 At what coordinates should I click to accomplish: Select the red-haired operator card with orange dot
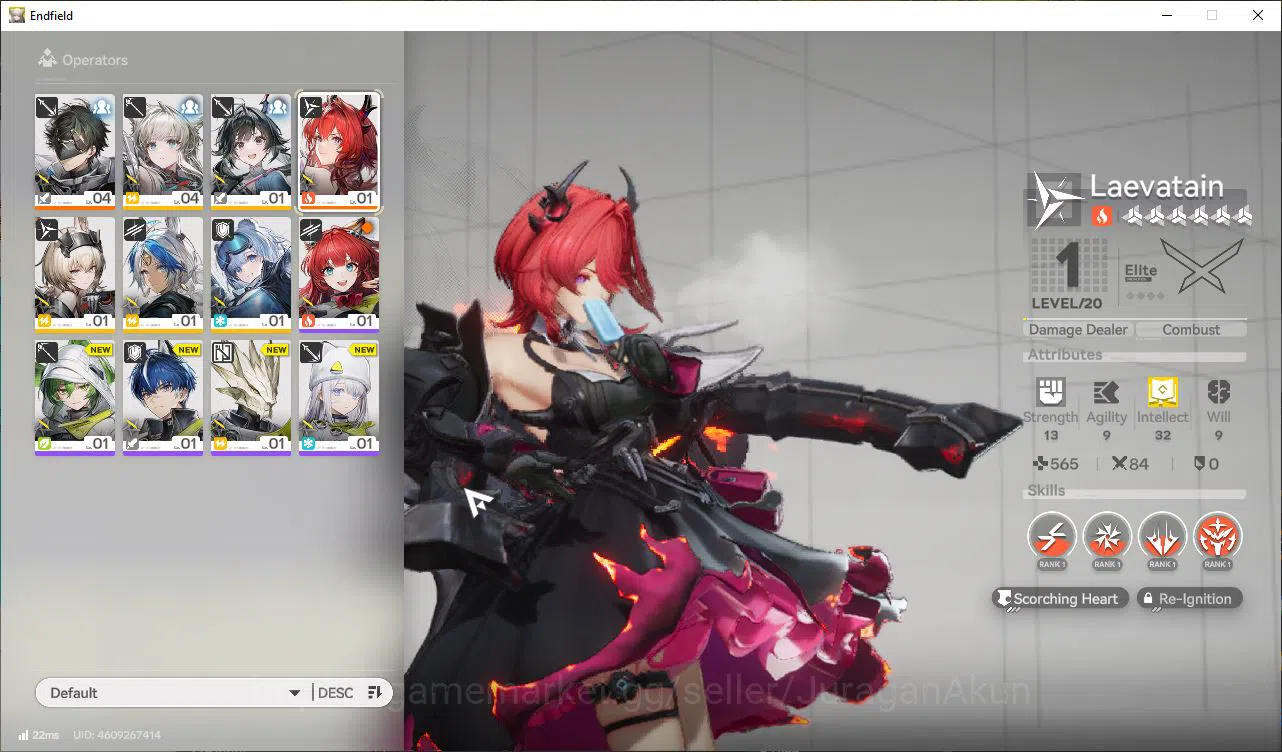[x=339, y=274]
